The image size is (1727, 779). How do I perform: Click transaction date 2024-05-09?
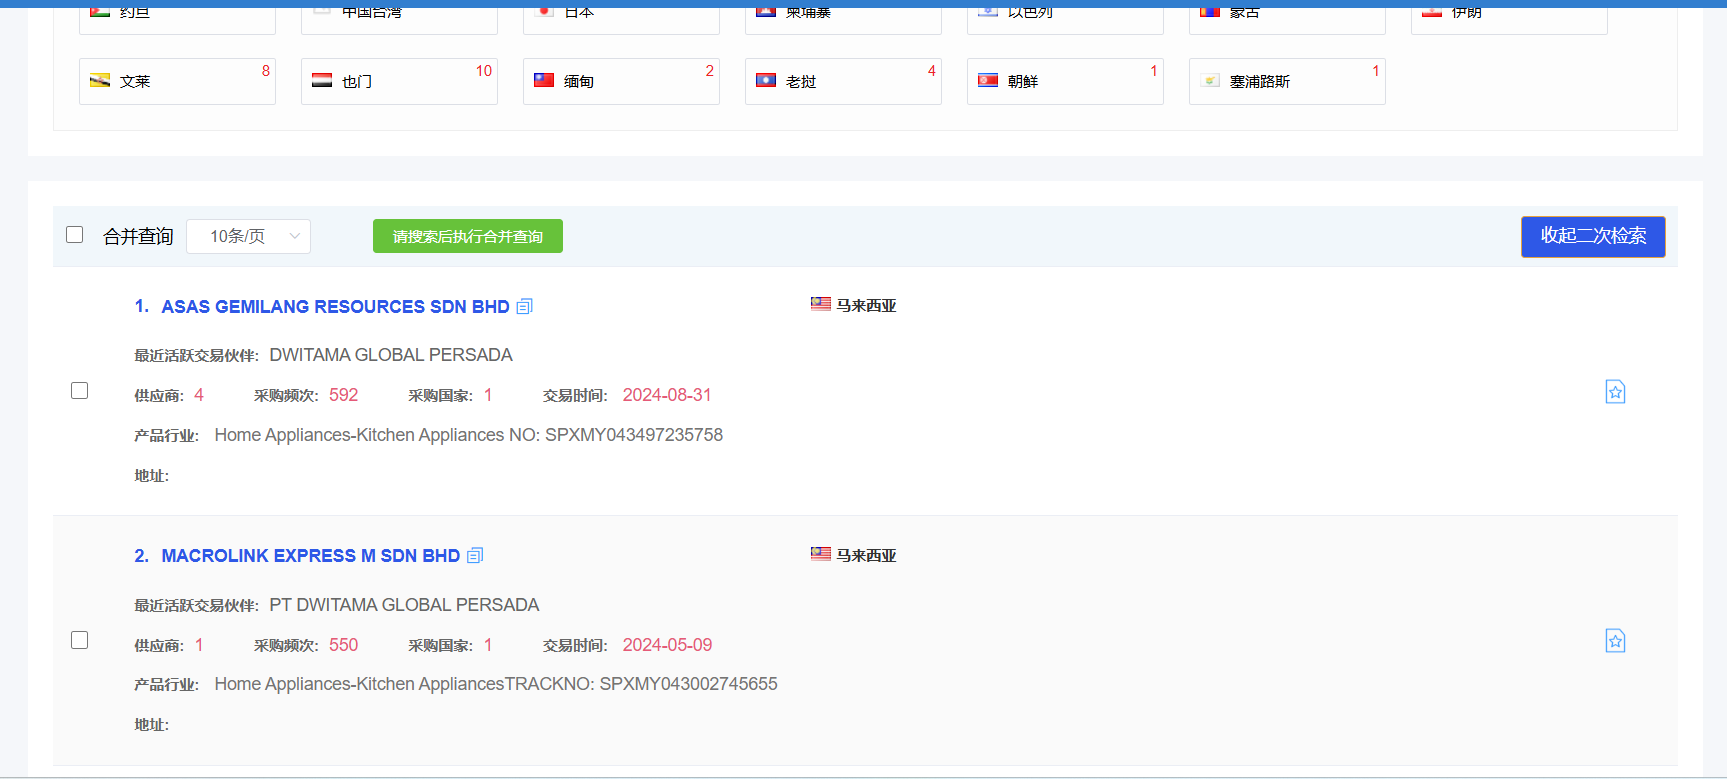[x=667, y=645]
